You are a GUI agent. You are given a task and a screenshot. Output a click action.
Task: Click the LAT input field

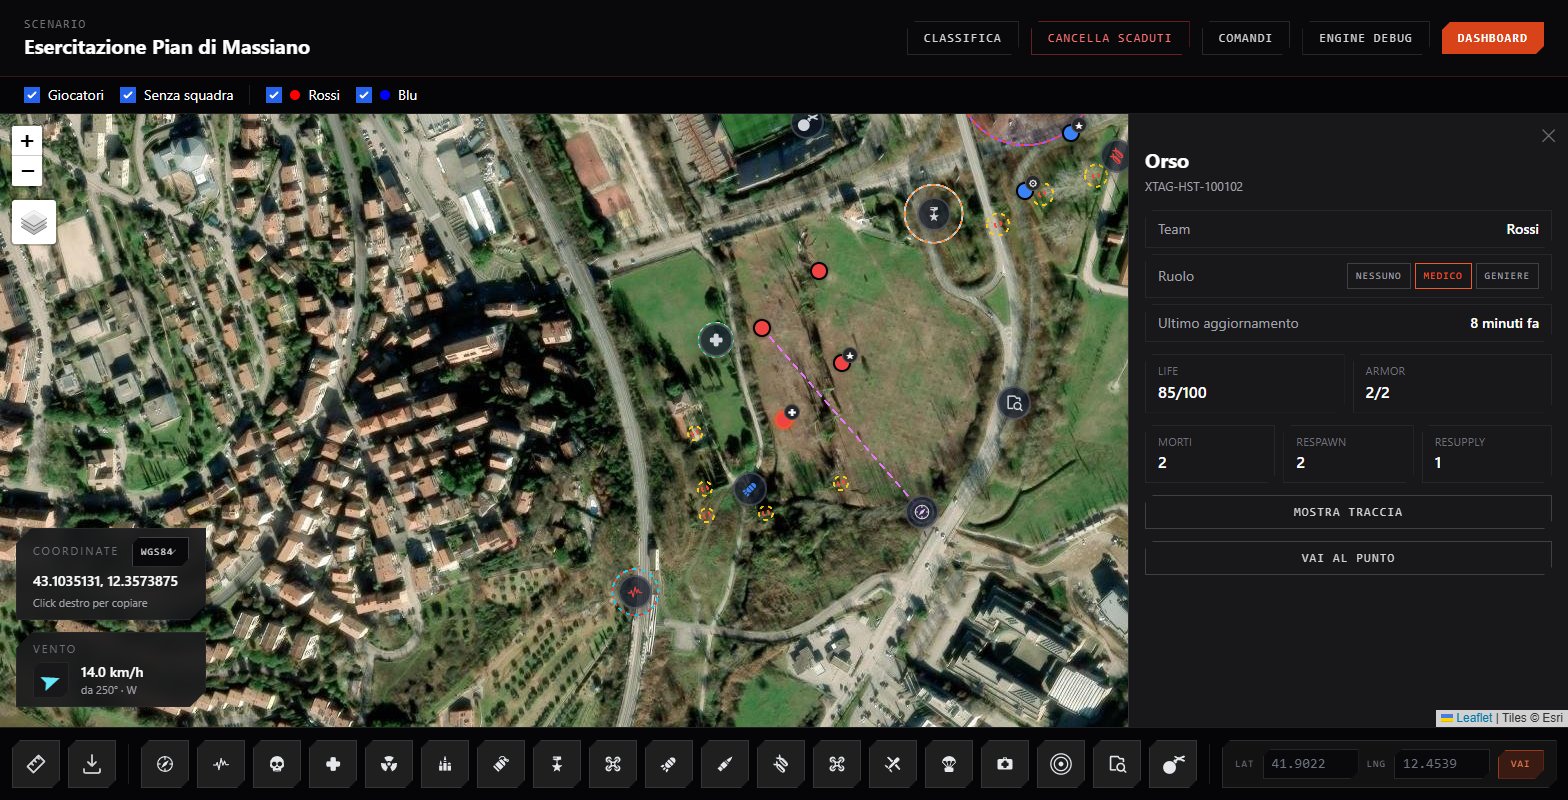(x=1310, y=764)
